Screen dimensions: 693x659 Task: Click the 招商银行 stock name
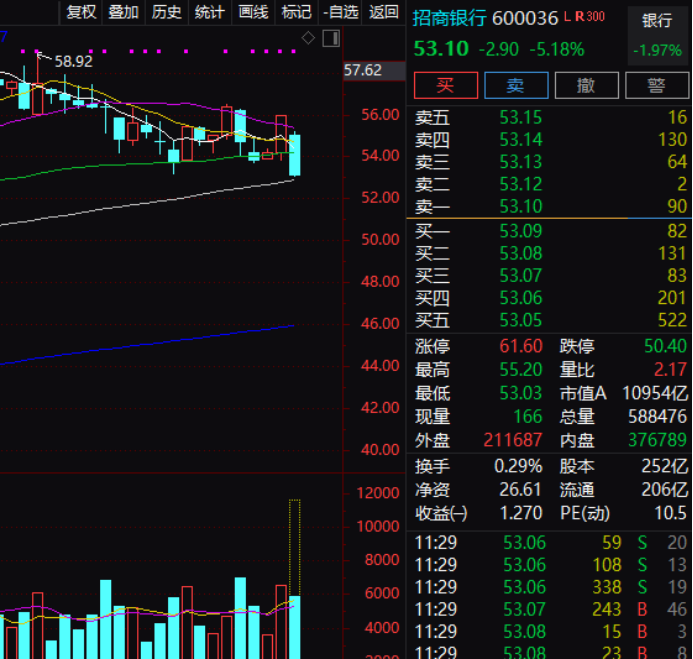coord(450,18)
